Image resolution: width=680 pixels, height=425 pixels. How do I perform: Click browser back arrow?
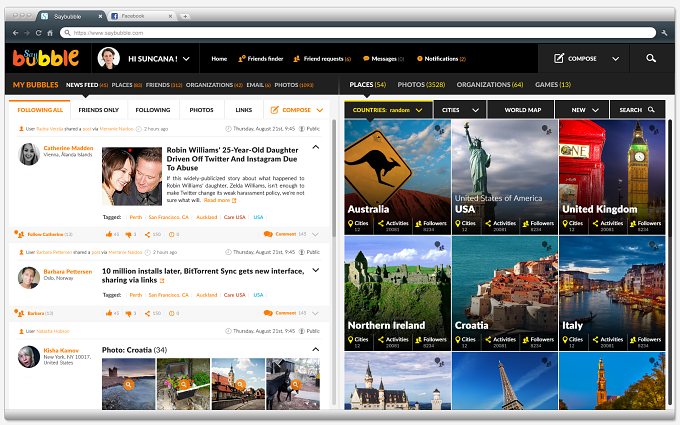coord(16,33)
